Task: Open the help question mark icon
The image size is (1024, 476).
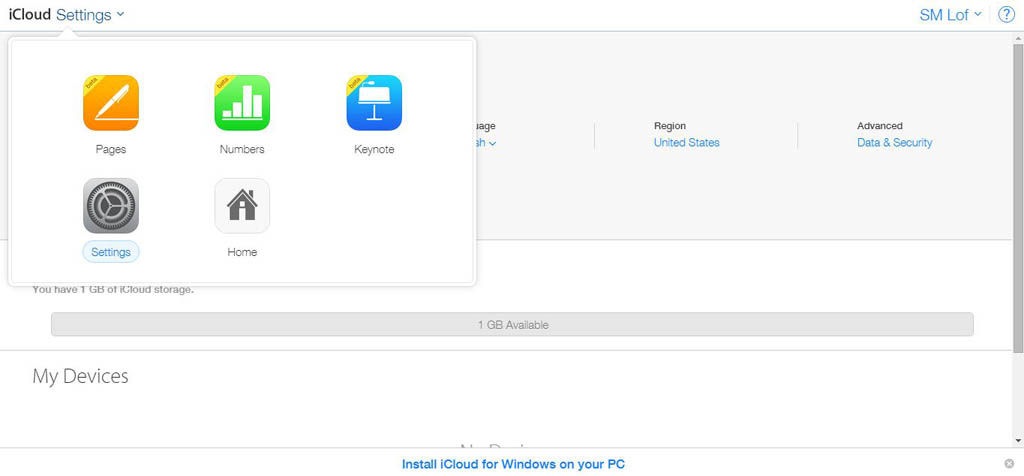Action: [x=1006, y=15]
